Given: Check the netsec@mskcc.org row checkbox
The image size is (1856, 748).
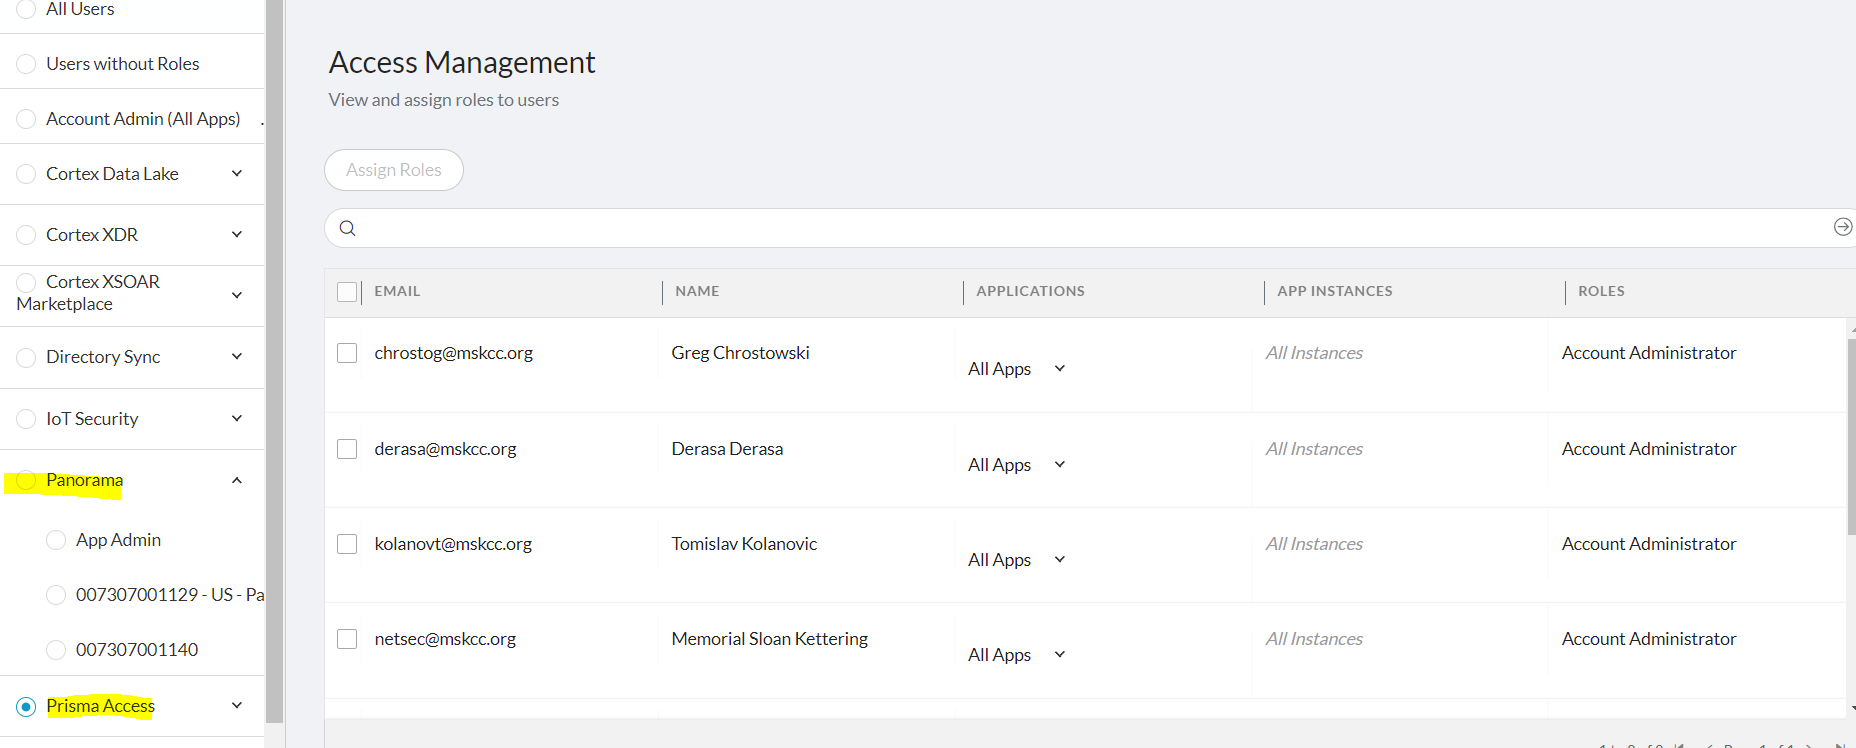Looking at the screenshot, I should tap(347, 639).
